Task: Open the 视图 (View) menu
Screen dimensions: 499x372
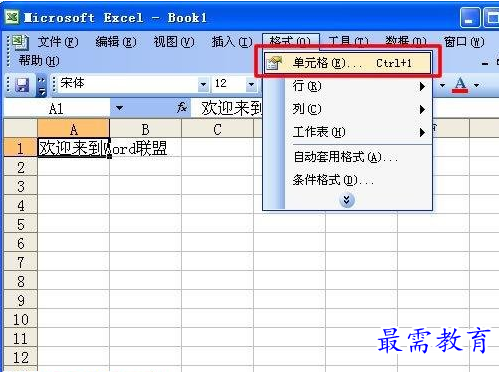Action: 174,42
